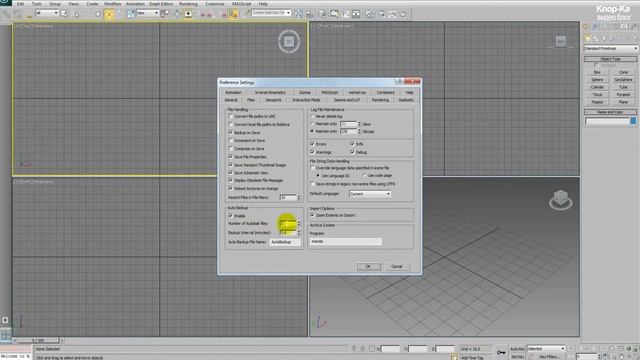Viewport: 640px width, 360px height.
Task: Select the Use code page option
Action: pyautogui.click(x=364, y=176)
